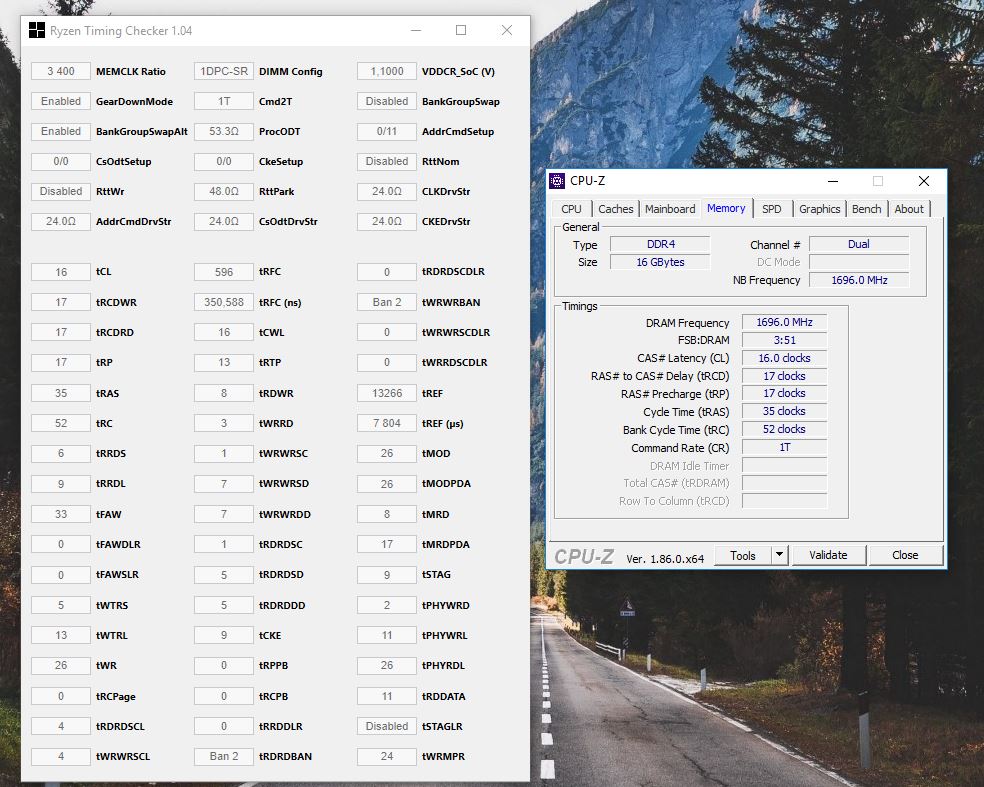The image size is (984, 787).
Task: Close the Ryzen Timing Checker window
Action: (506, 30)
